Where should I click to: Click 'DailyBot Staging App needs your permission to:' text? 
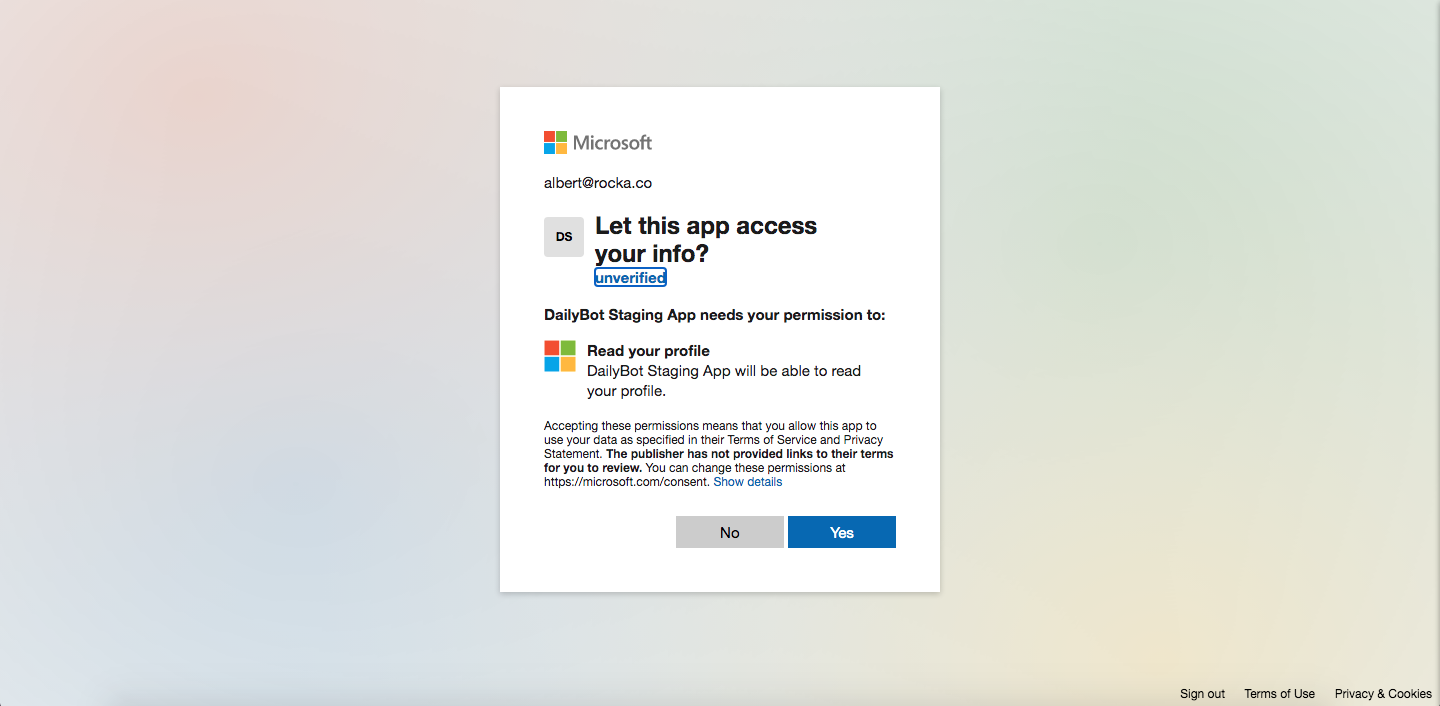715,315
